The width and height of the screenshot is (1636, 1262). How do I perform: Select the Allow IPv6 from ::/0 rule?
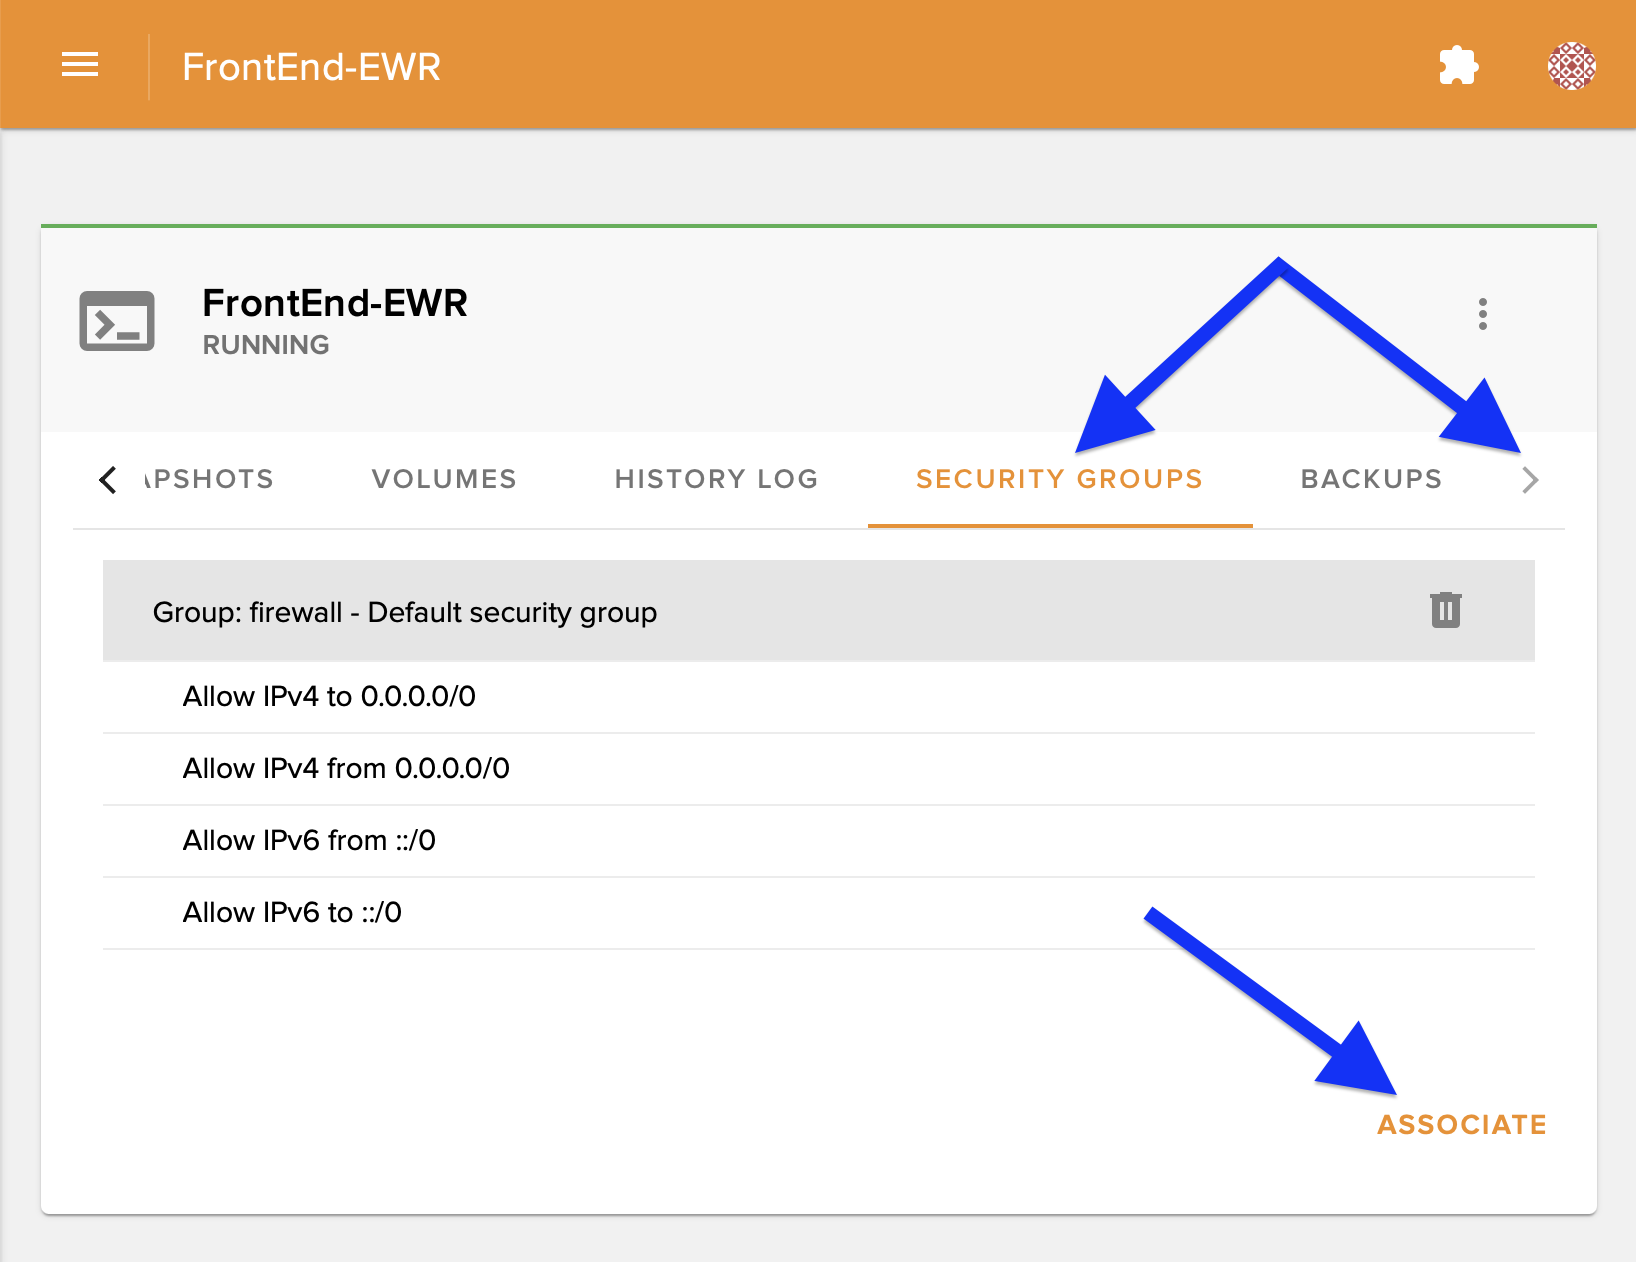(x=309, y=841)
